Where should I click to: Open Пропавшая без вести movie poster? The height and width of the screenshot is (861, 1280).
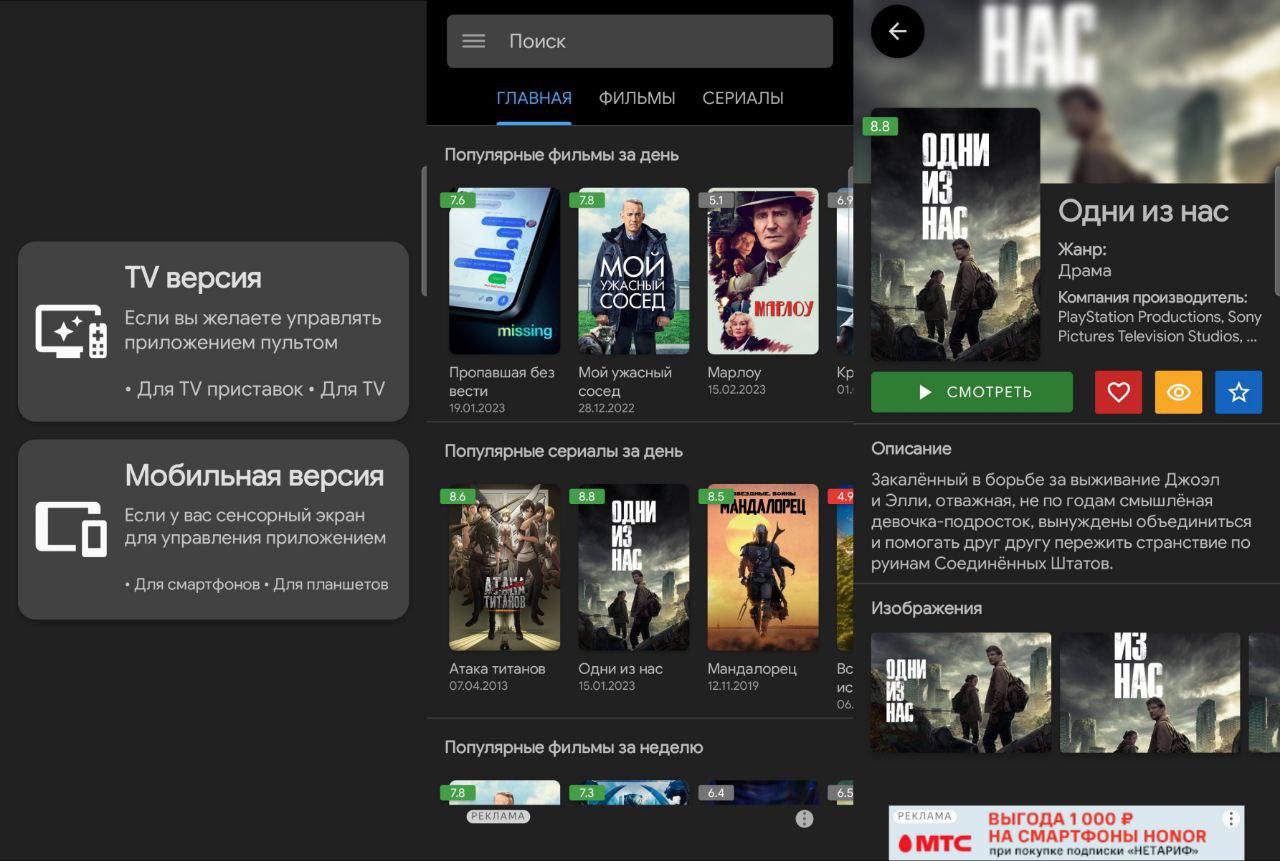tap(504, 271)
